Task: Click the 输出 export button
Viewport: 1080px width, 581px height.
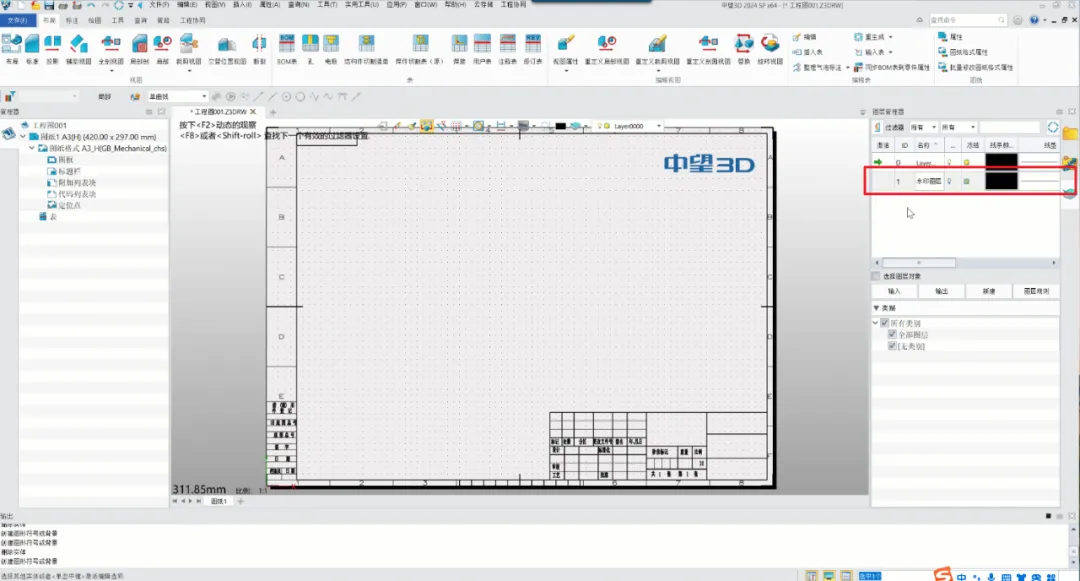Action: pos(941,291)
